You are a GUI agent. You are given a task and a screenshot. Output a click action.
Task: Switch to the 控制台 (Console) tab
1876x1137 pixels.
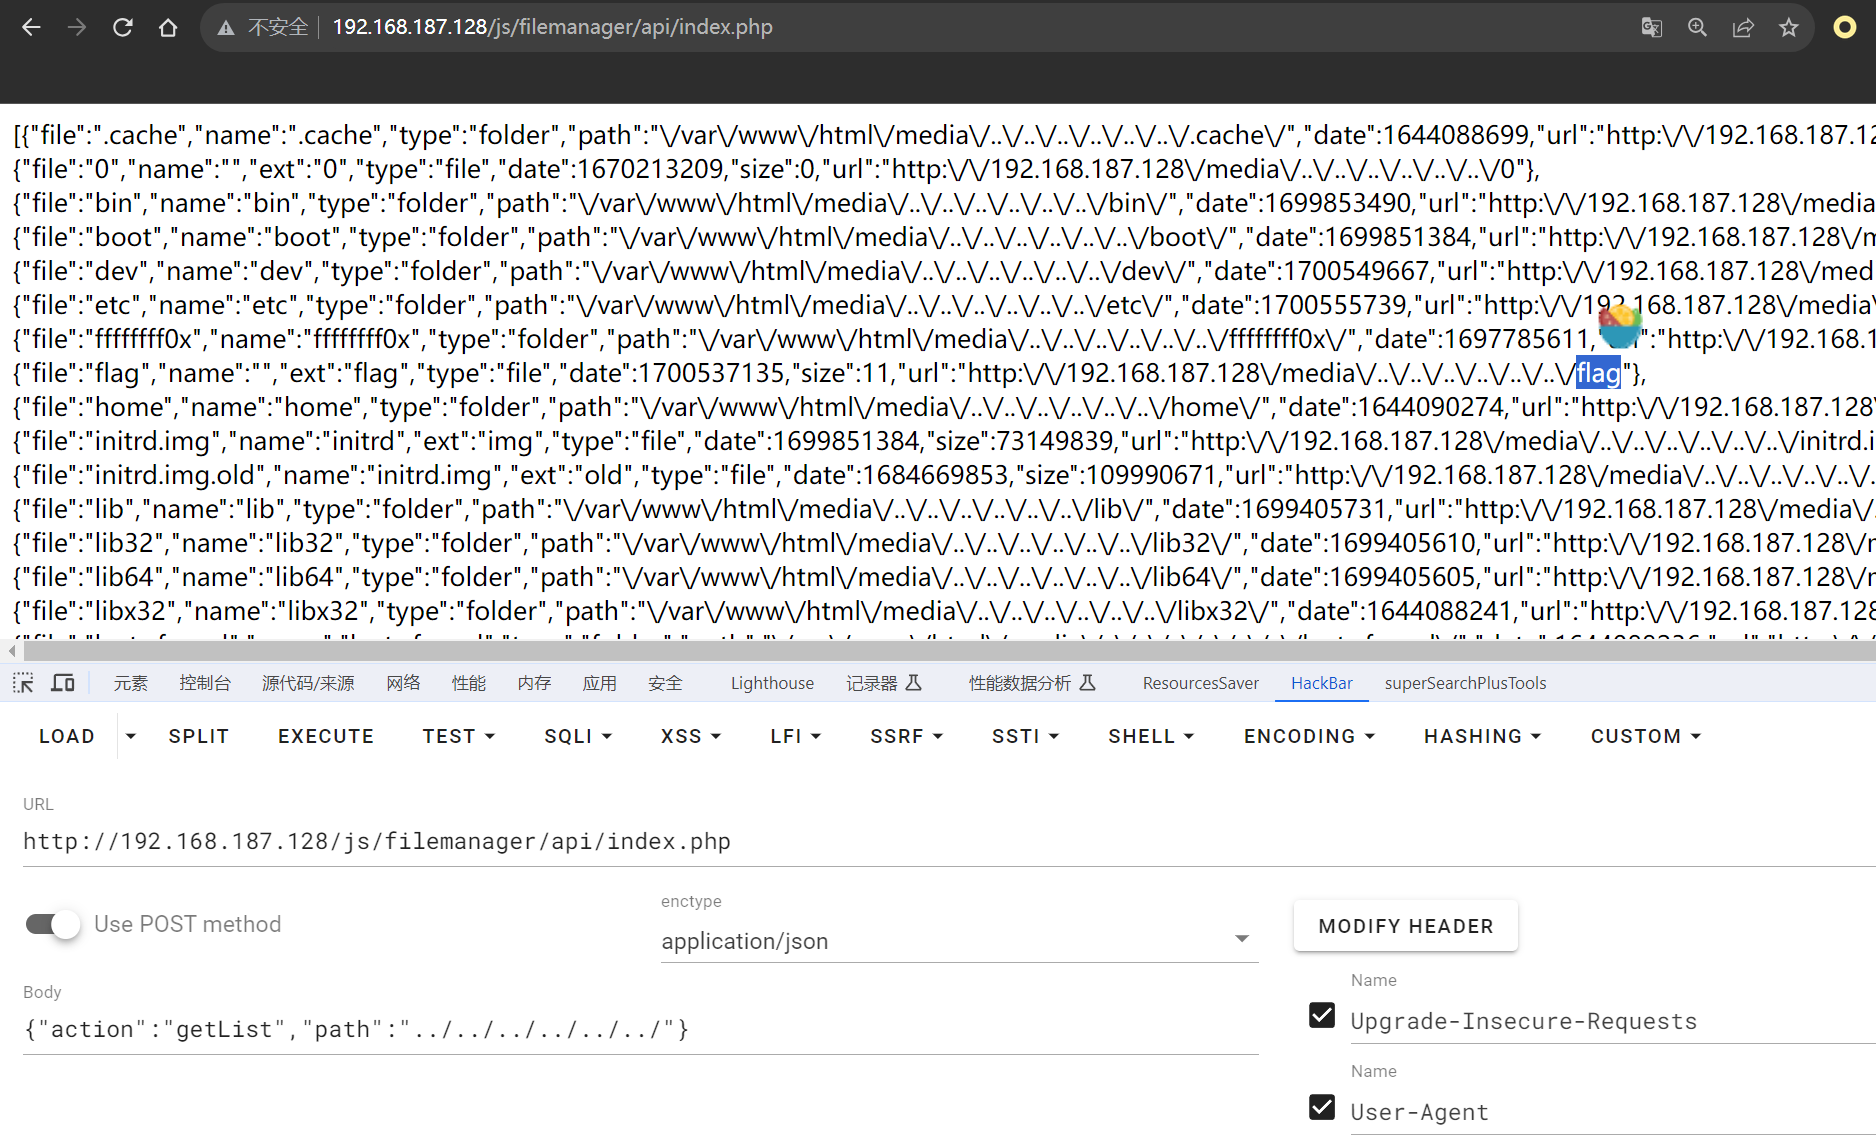205,683
